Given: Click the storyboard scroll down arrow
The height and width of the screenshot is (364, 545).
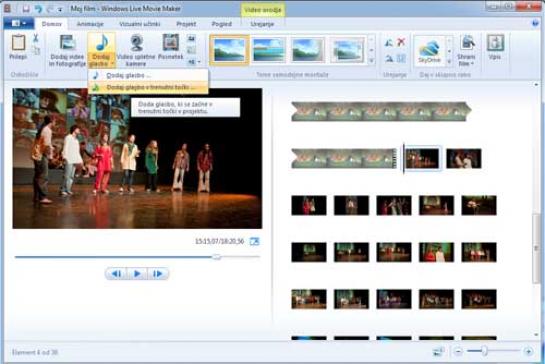Looking at the screenshot, I should tap(536, 334).
